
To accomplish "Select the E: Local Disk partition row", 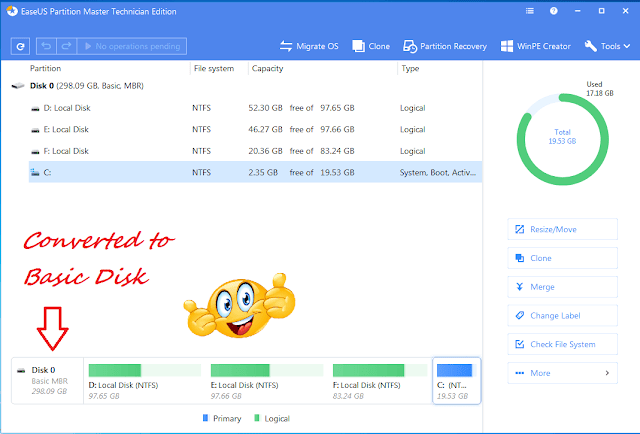I will 255,129.
